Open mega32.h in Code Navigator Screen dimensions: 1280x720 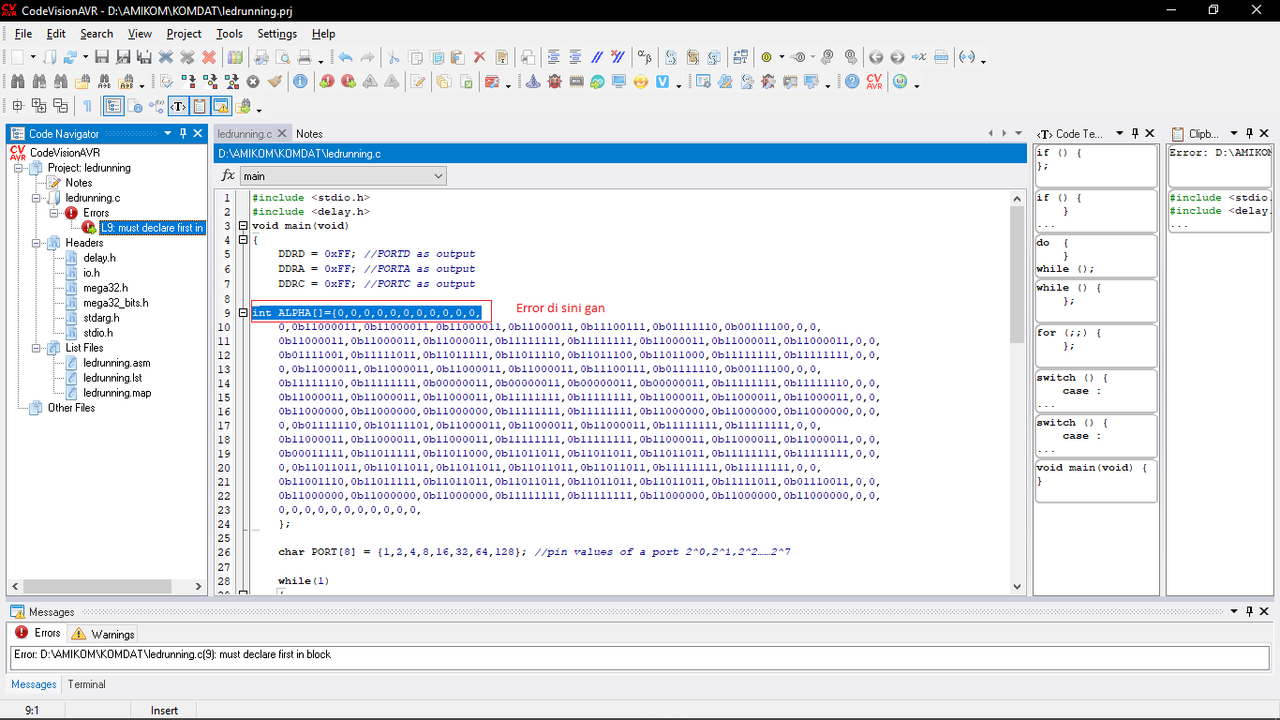point(105,288)
